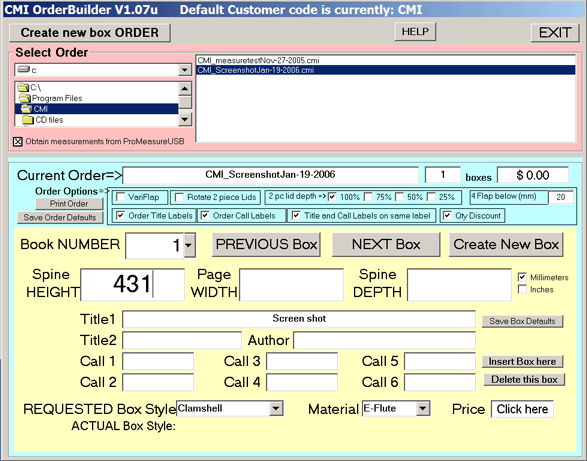The width and height of the screenshot is (587, 461).
Task: Click folder list scrollbar down arrow
Action: (185, 119)
